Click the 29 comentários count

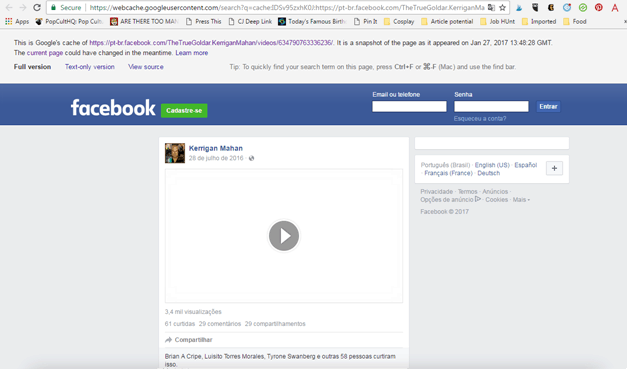220,324
